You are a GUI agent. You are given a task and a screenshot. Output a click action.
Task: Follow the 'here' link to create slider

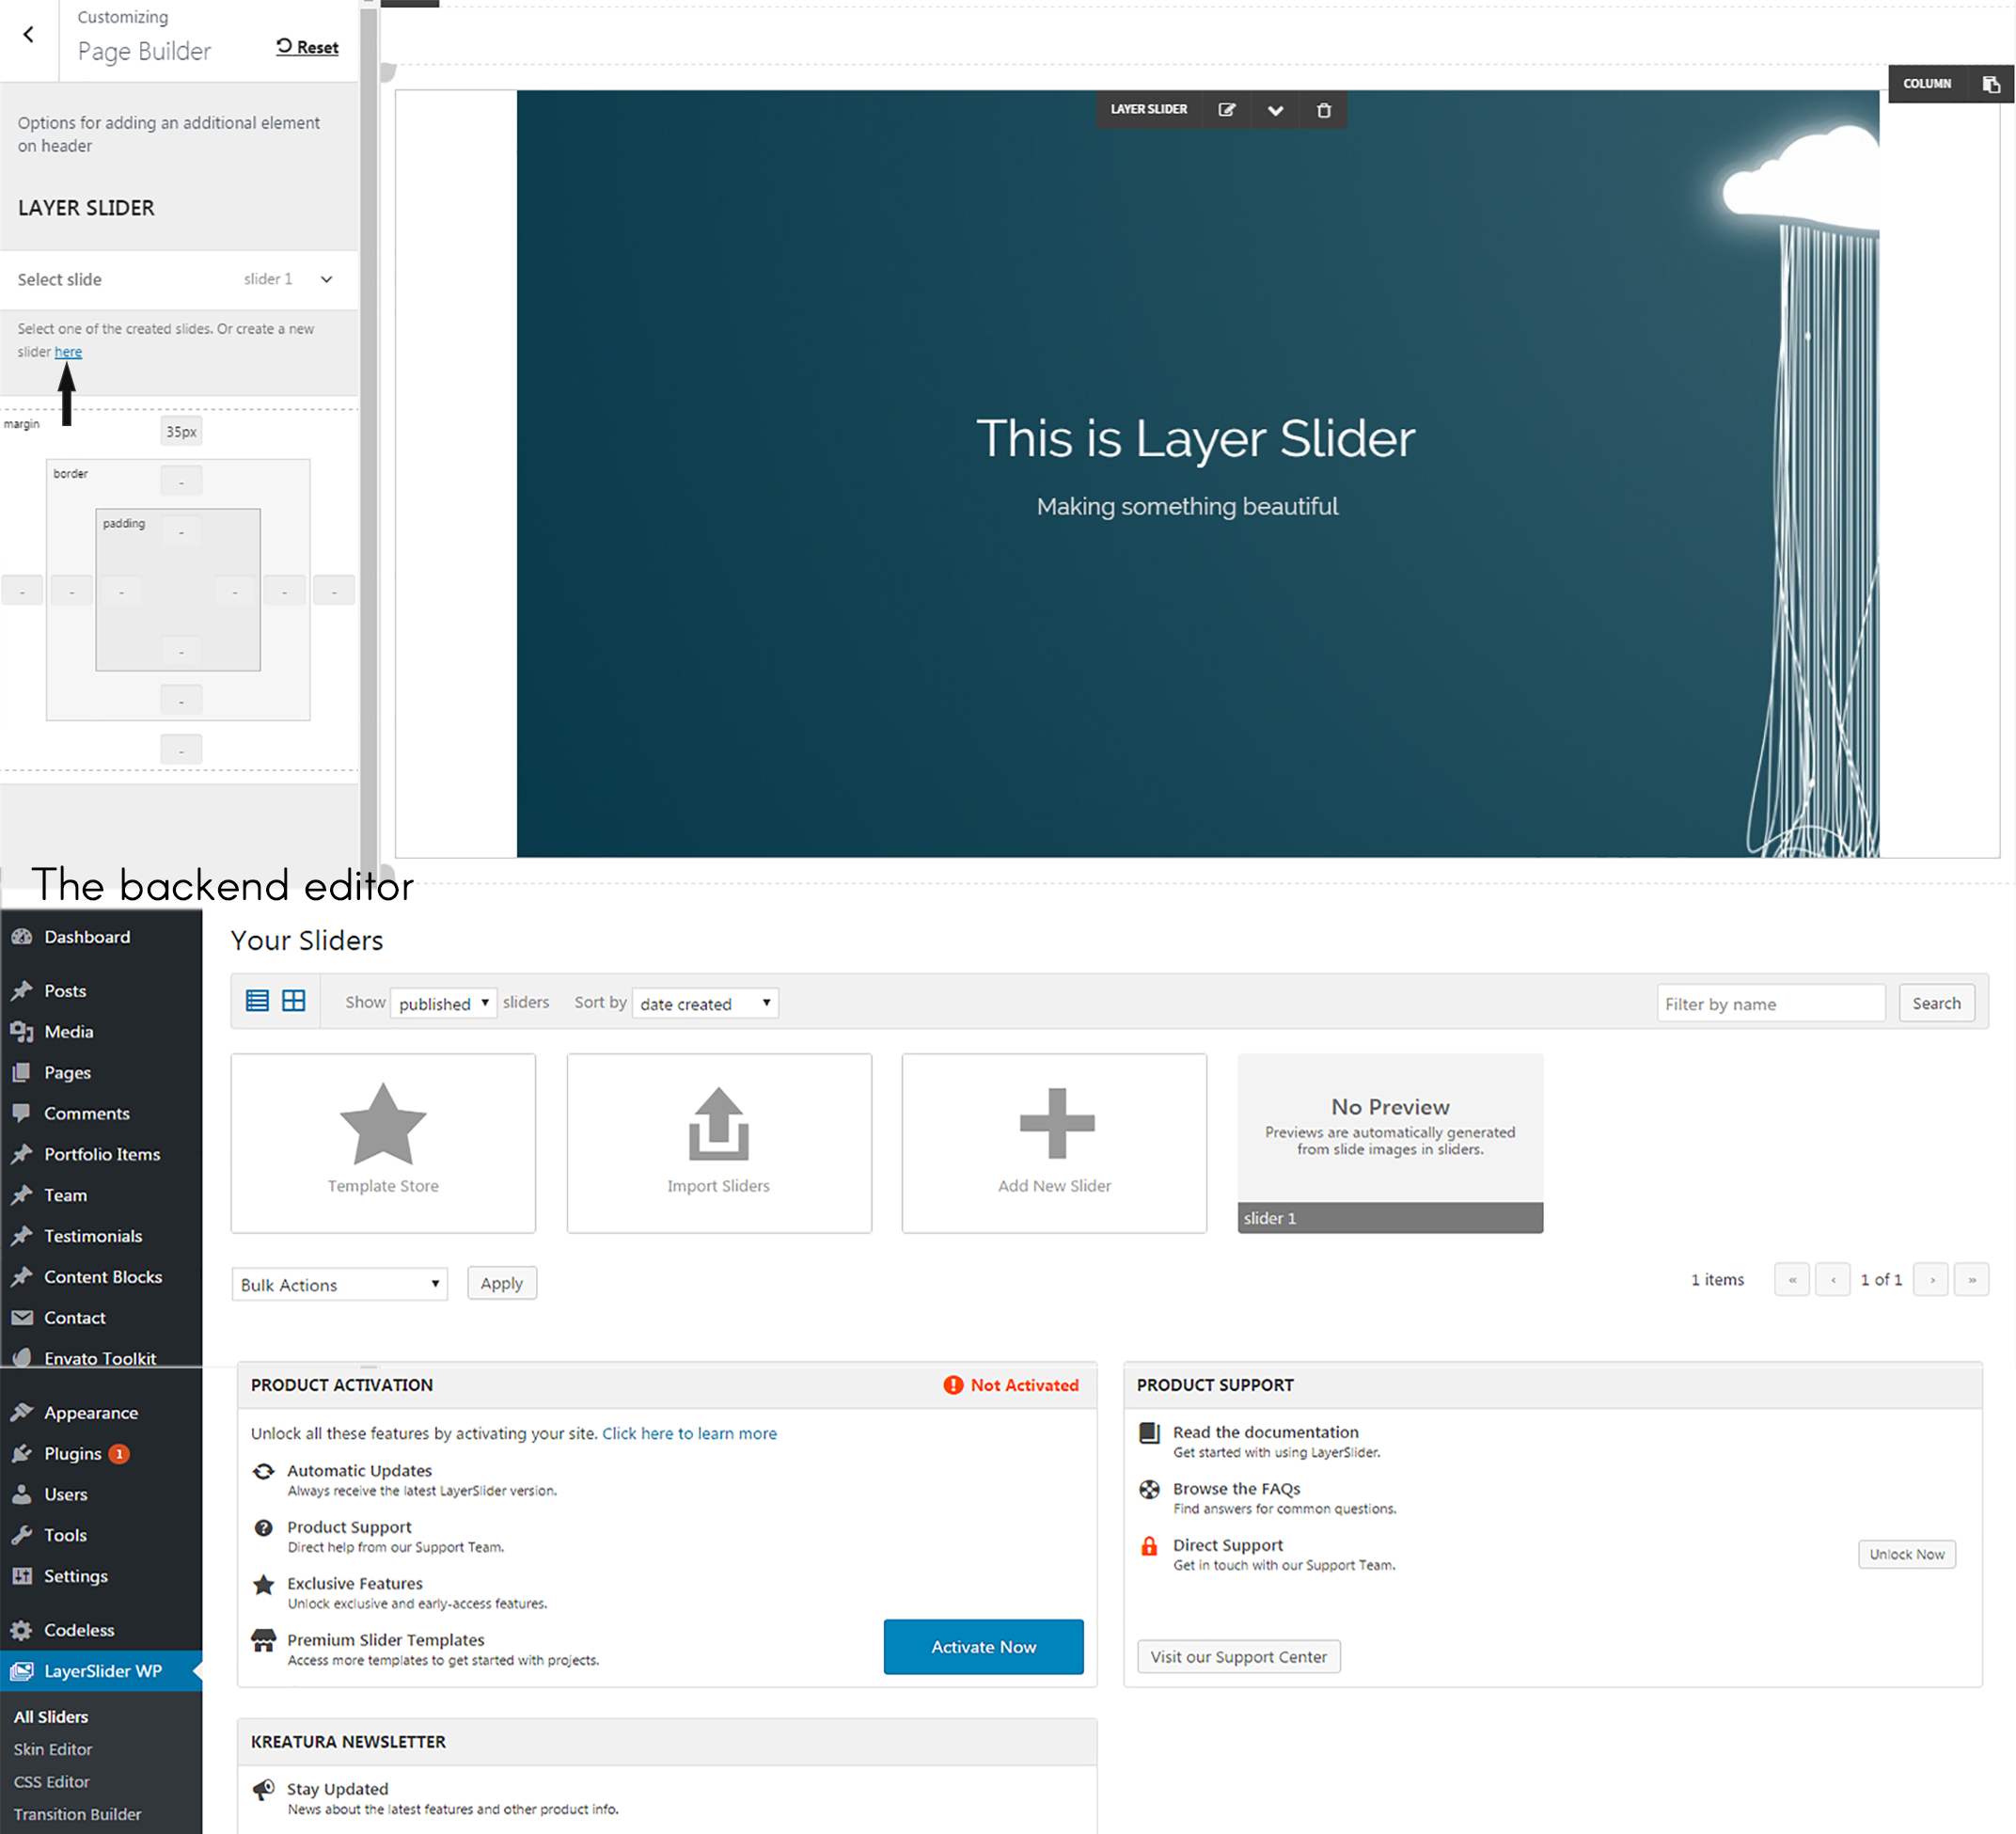tap(68, 352)
